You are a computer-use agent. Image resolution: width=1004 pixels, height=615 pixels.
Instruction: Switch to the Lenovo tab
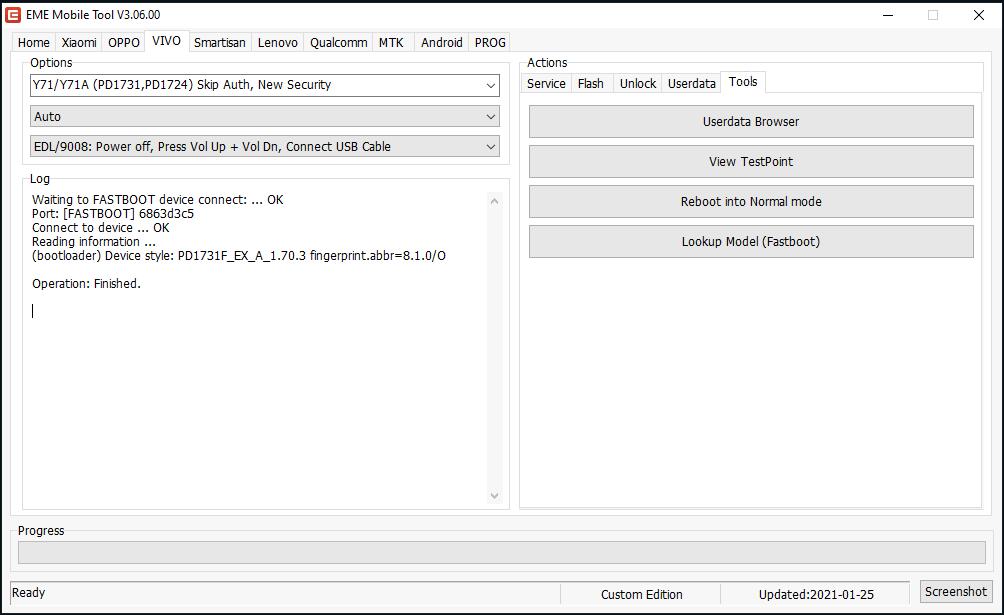click(x=277, y=42)
